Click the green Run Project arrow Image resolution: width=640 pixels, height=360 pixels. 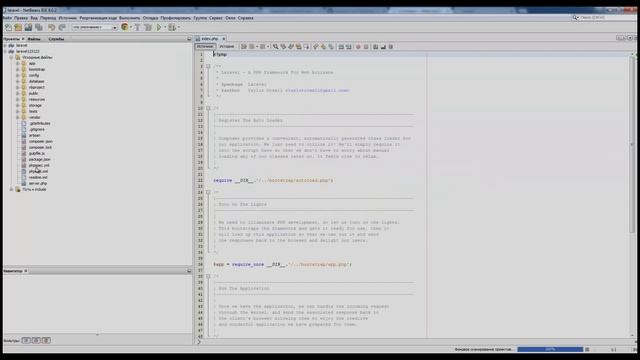pyautogui.click(x=159, y=27)
